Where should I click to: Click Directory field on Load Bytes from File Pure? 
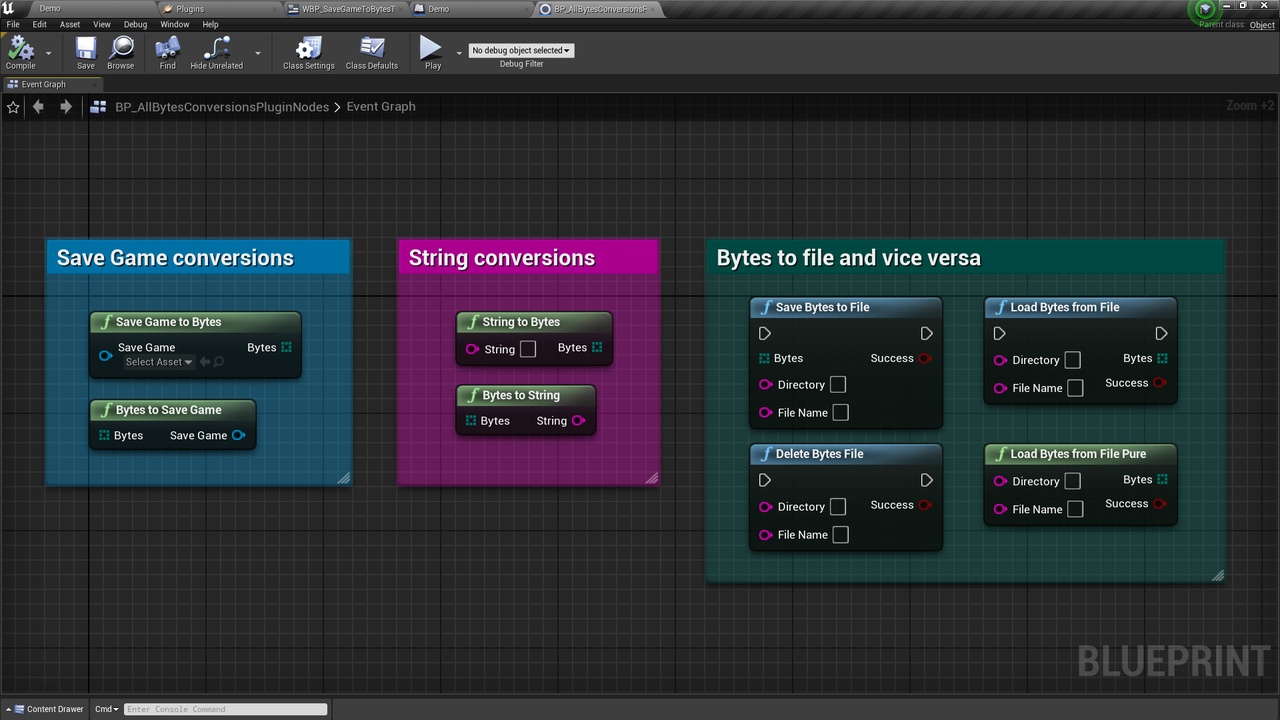pyautogui.click(x=1072, y=481)
